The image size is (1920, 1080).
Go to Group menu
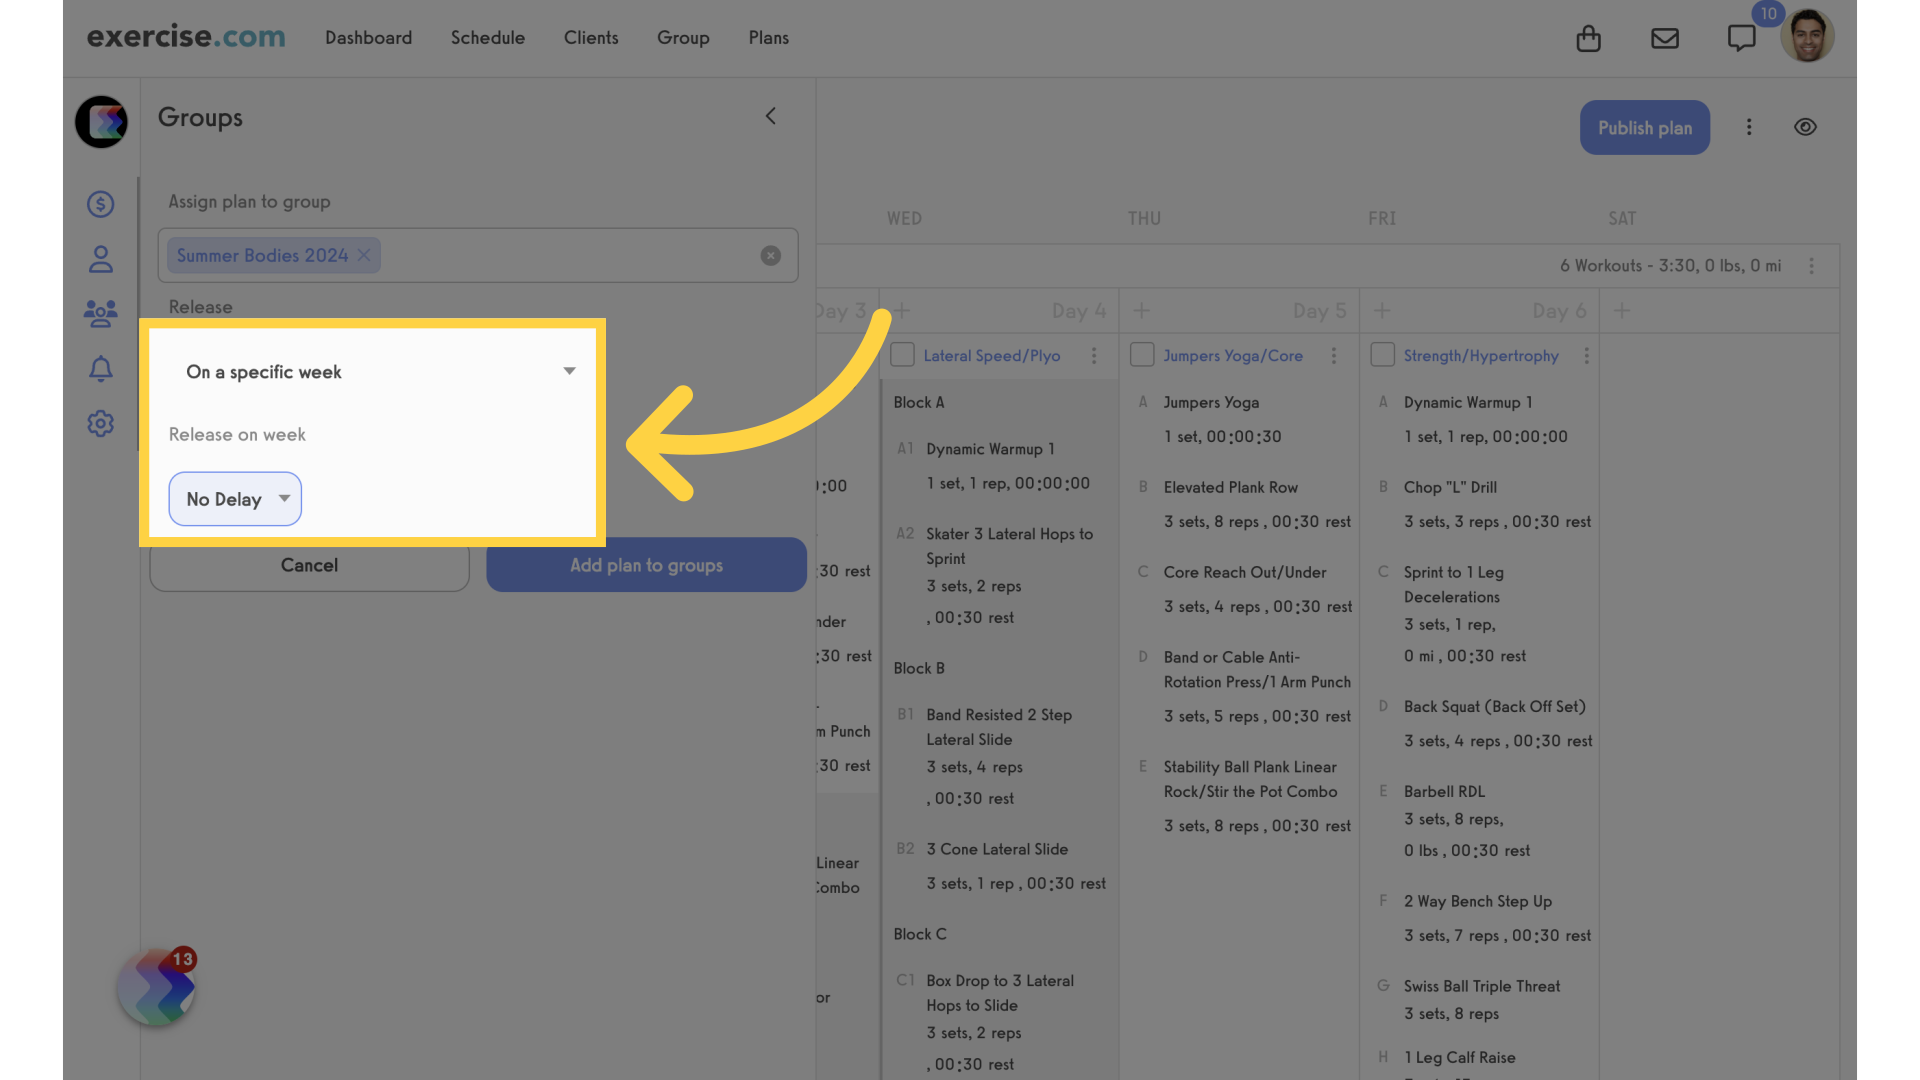tap(683, 38)
